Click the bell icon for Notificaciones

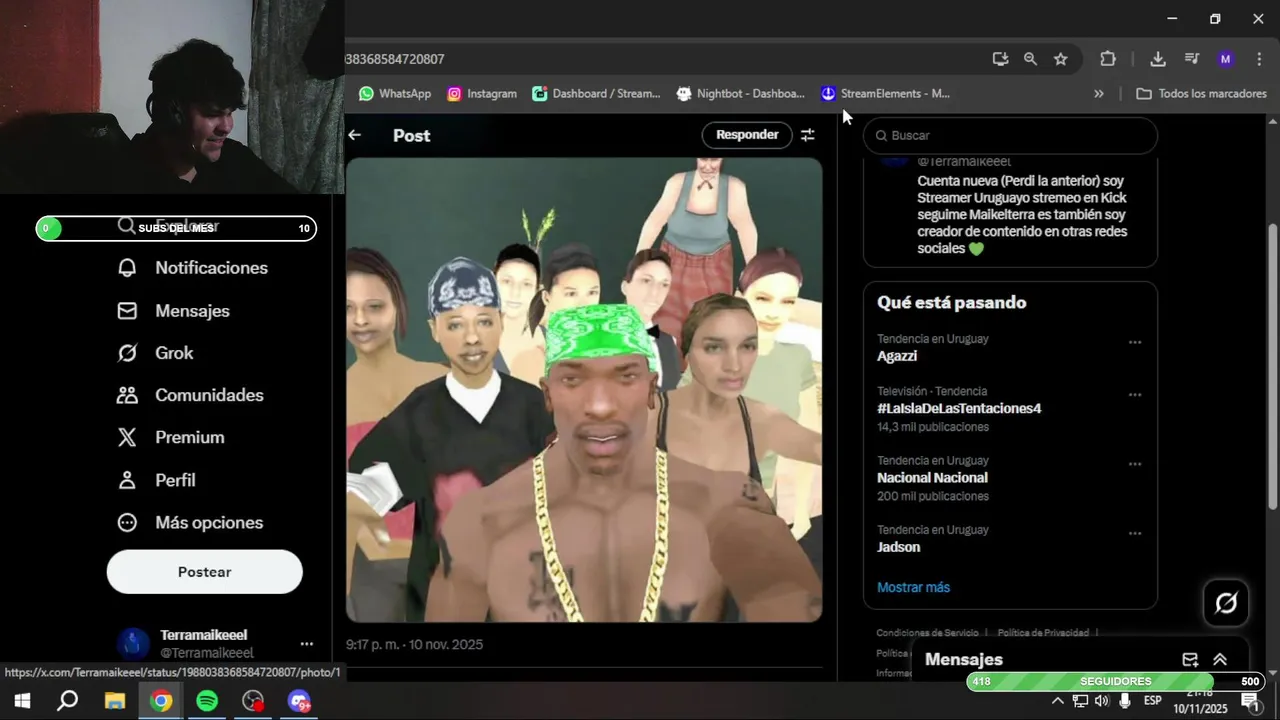[x=127, y=268]
